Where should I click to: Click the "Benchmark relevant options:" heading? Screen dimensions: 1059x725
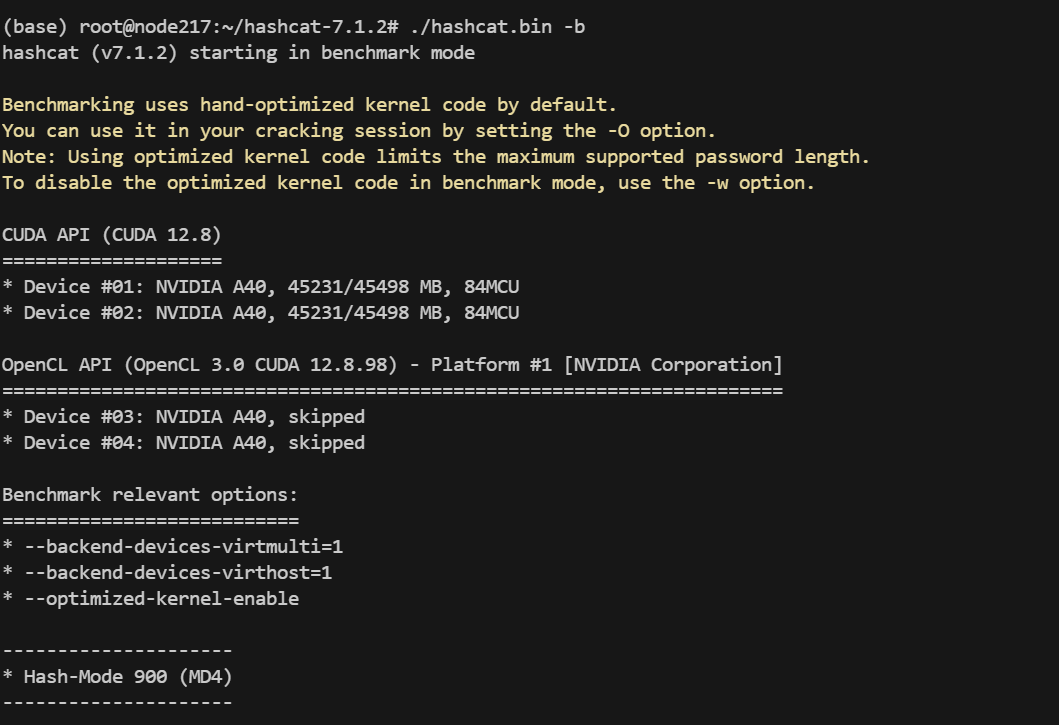150,495
